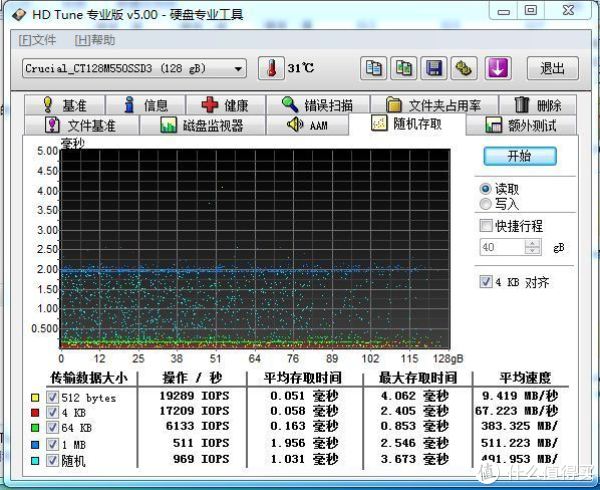This screenshot has width=600, height=490.
Task: Open the 额外测试 tab
Action: pos(521,125)
